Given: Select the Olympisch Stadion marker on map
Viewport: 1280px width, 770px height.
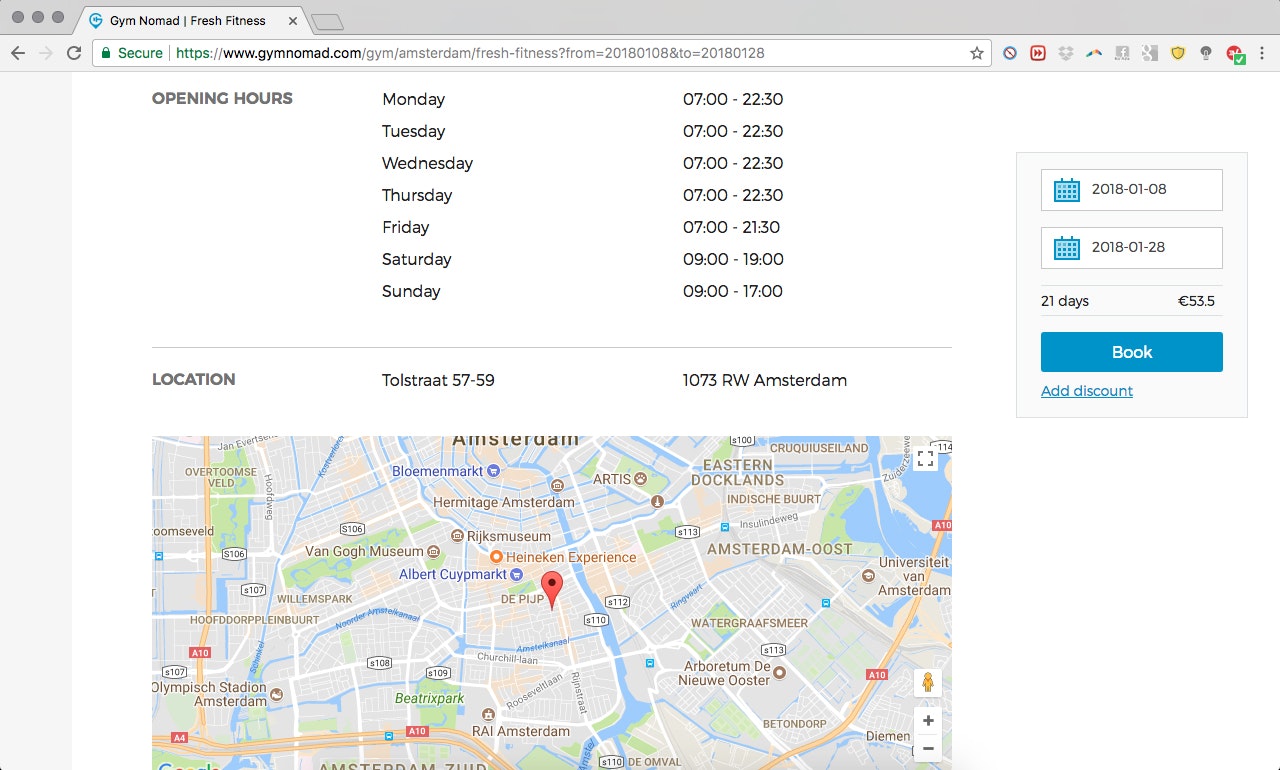Looking at the screenshot, I should pyautogui.click(x=277, y=694).
